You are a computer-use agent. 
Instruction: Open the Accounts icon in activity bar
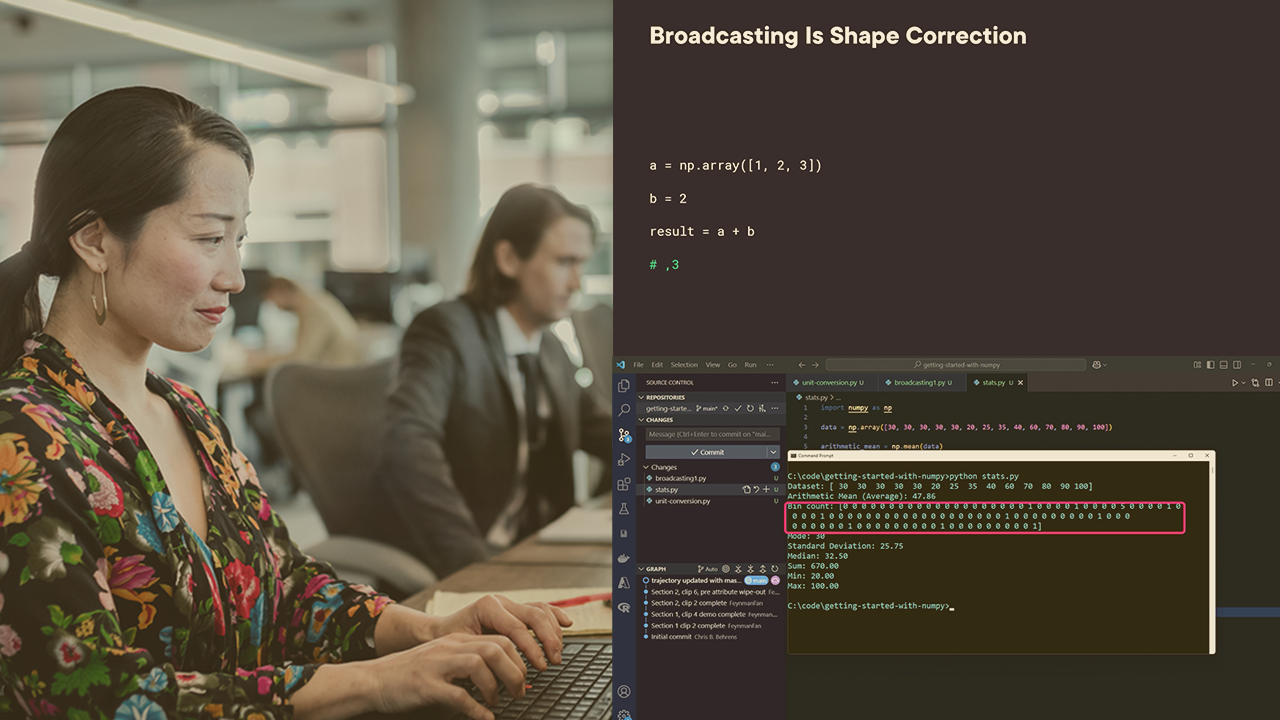(x=624, y=691)
